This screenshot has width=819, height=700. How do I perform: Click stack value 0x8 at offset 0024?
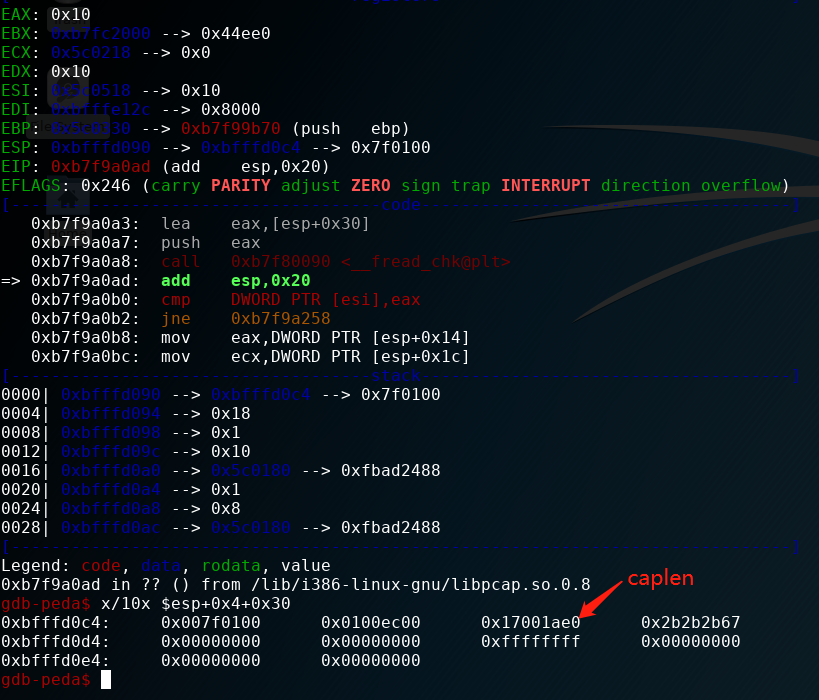[x=226, y=508]
